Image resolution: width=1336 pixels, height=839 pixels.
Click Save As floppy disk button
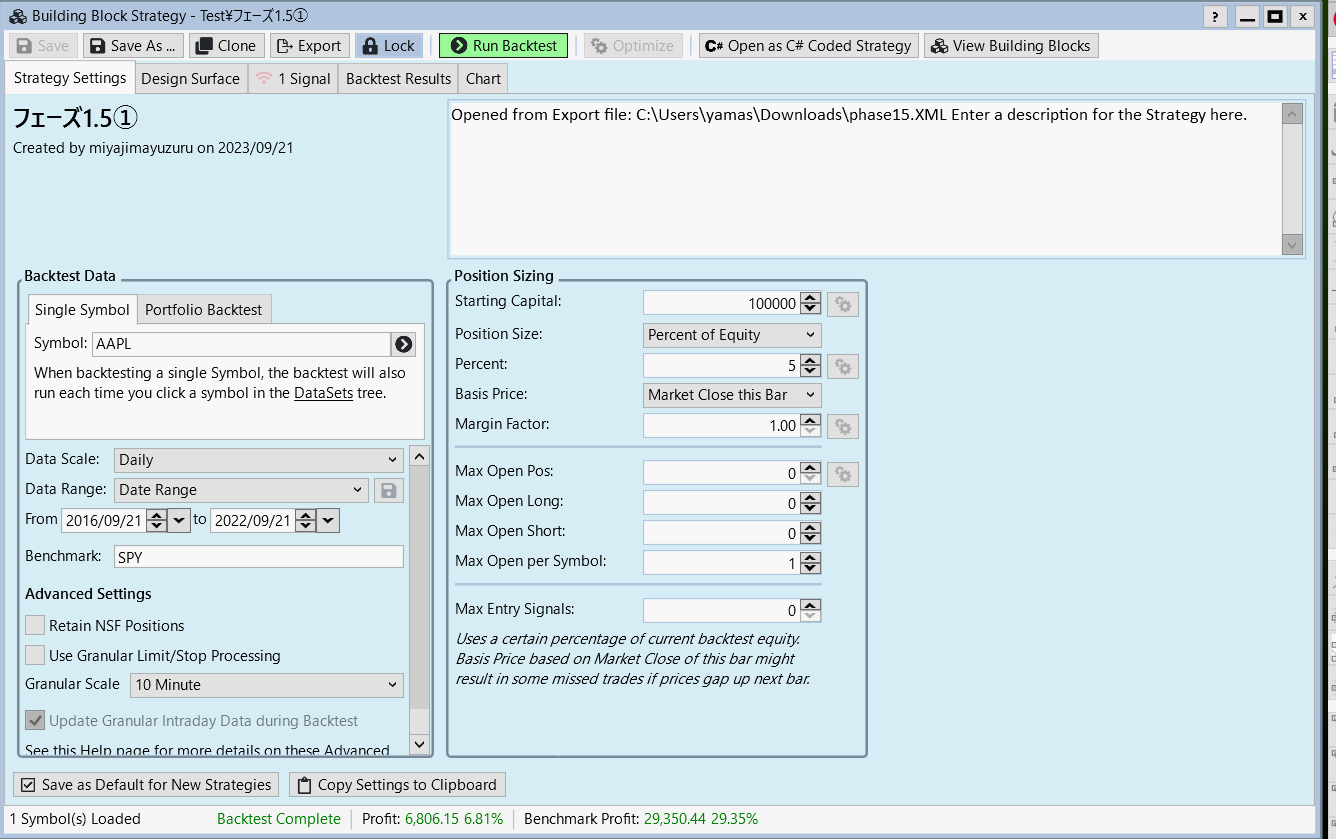coord(133,46)
